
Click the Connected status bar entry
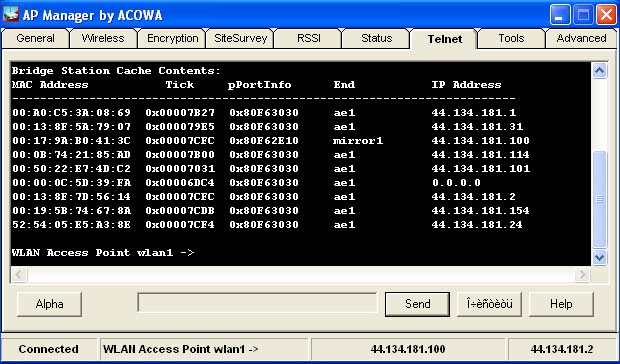pyautogui.click(x=49, y=349)
